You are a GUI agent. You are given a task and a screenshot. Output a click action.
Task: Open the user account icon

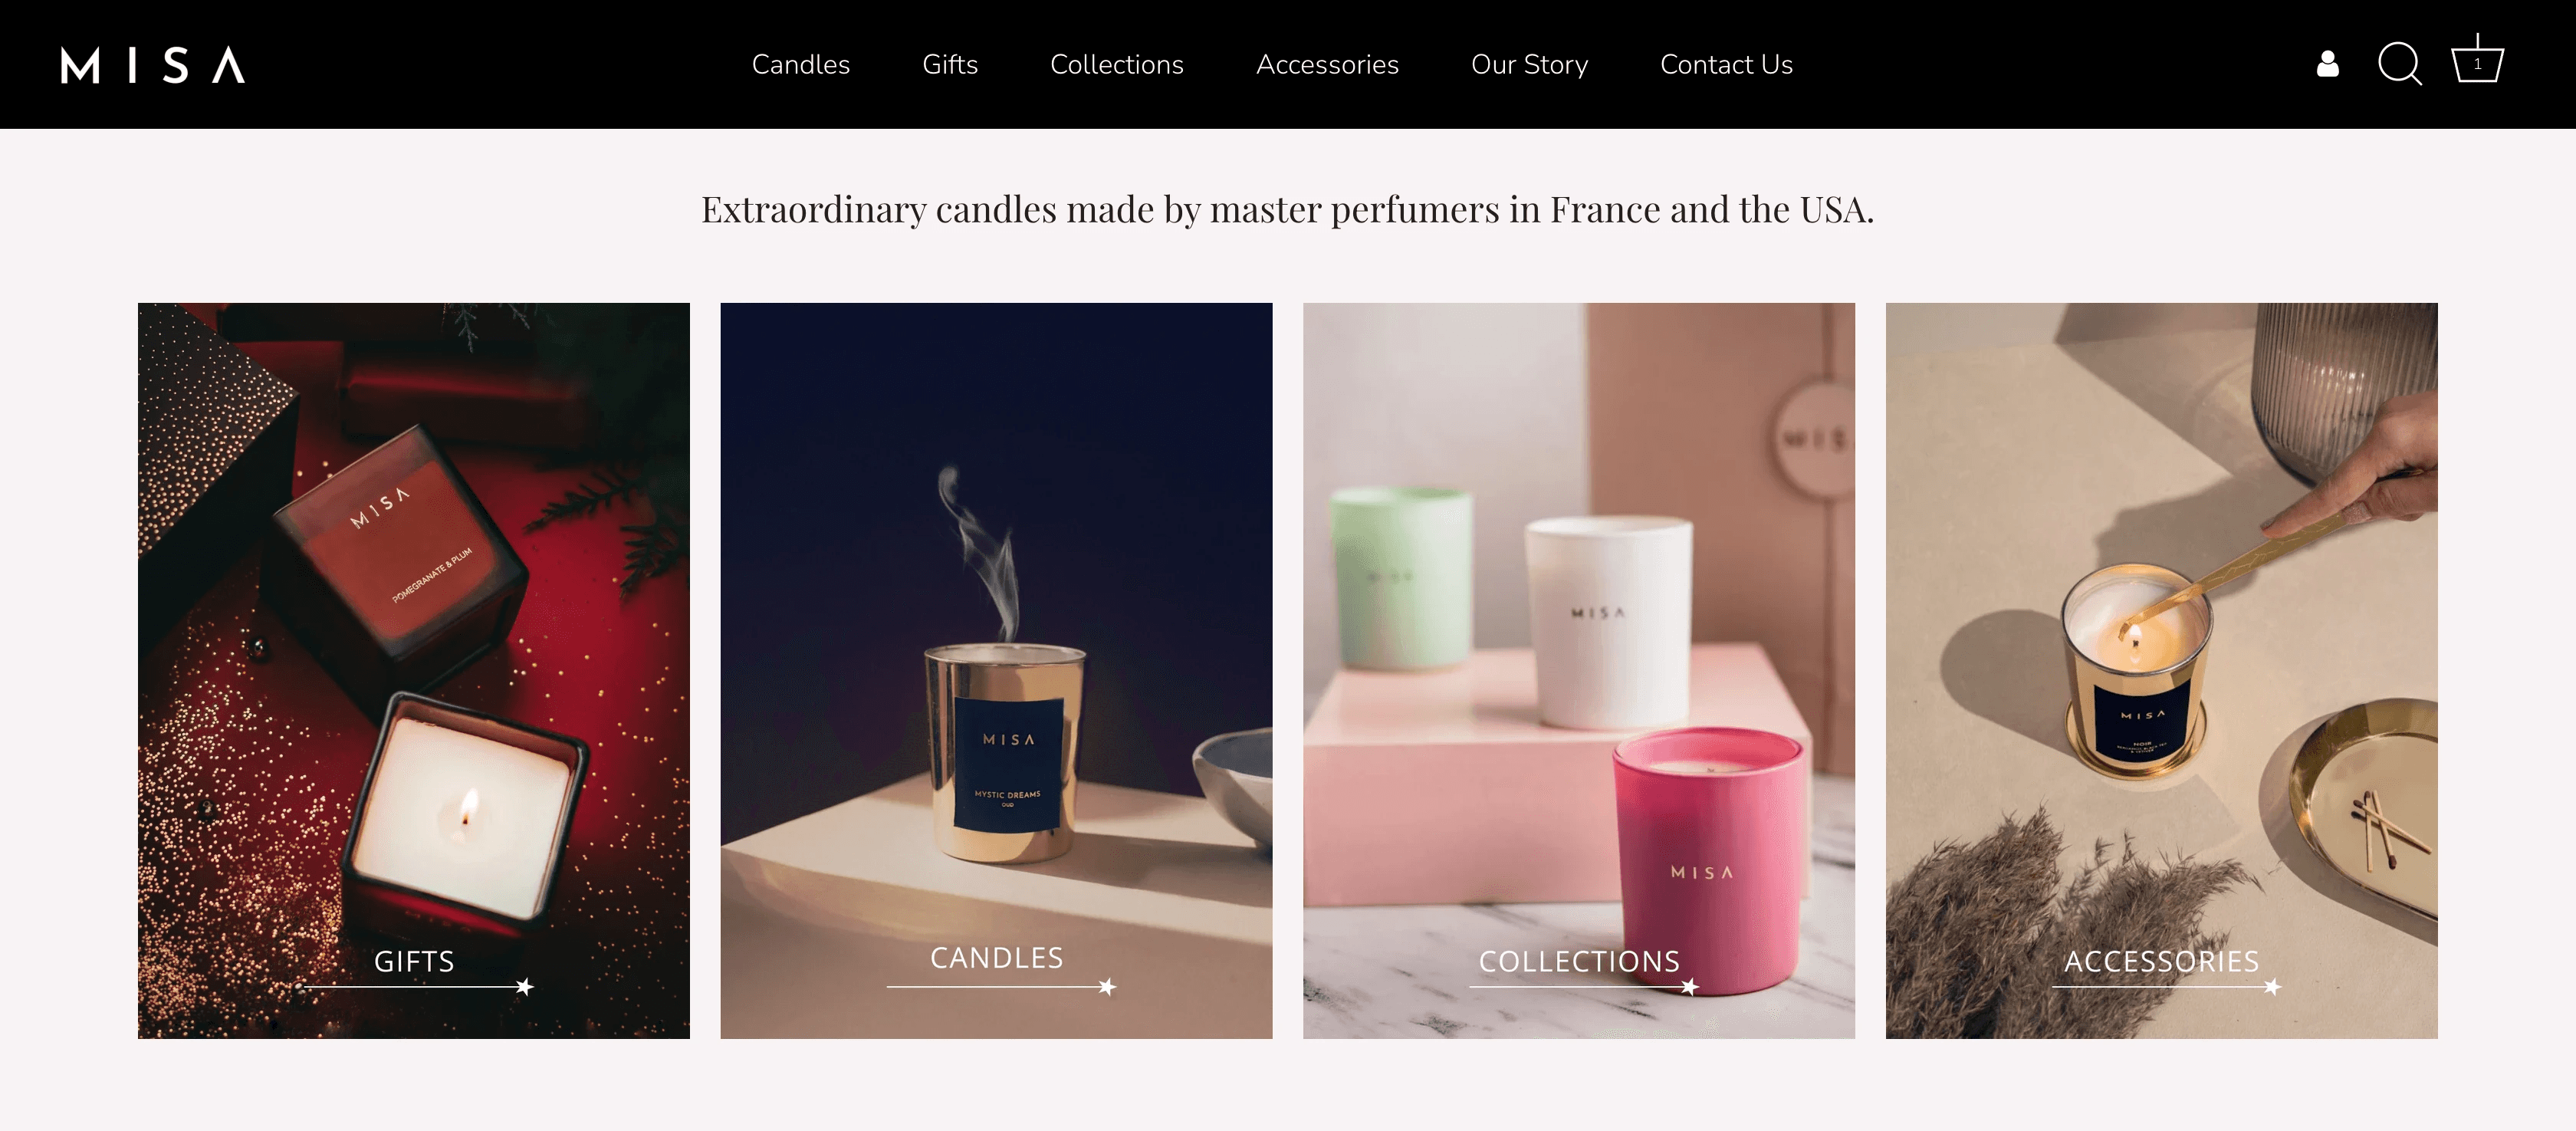[2327, 64]
